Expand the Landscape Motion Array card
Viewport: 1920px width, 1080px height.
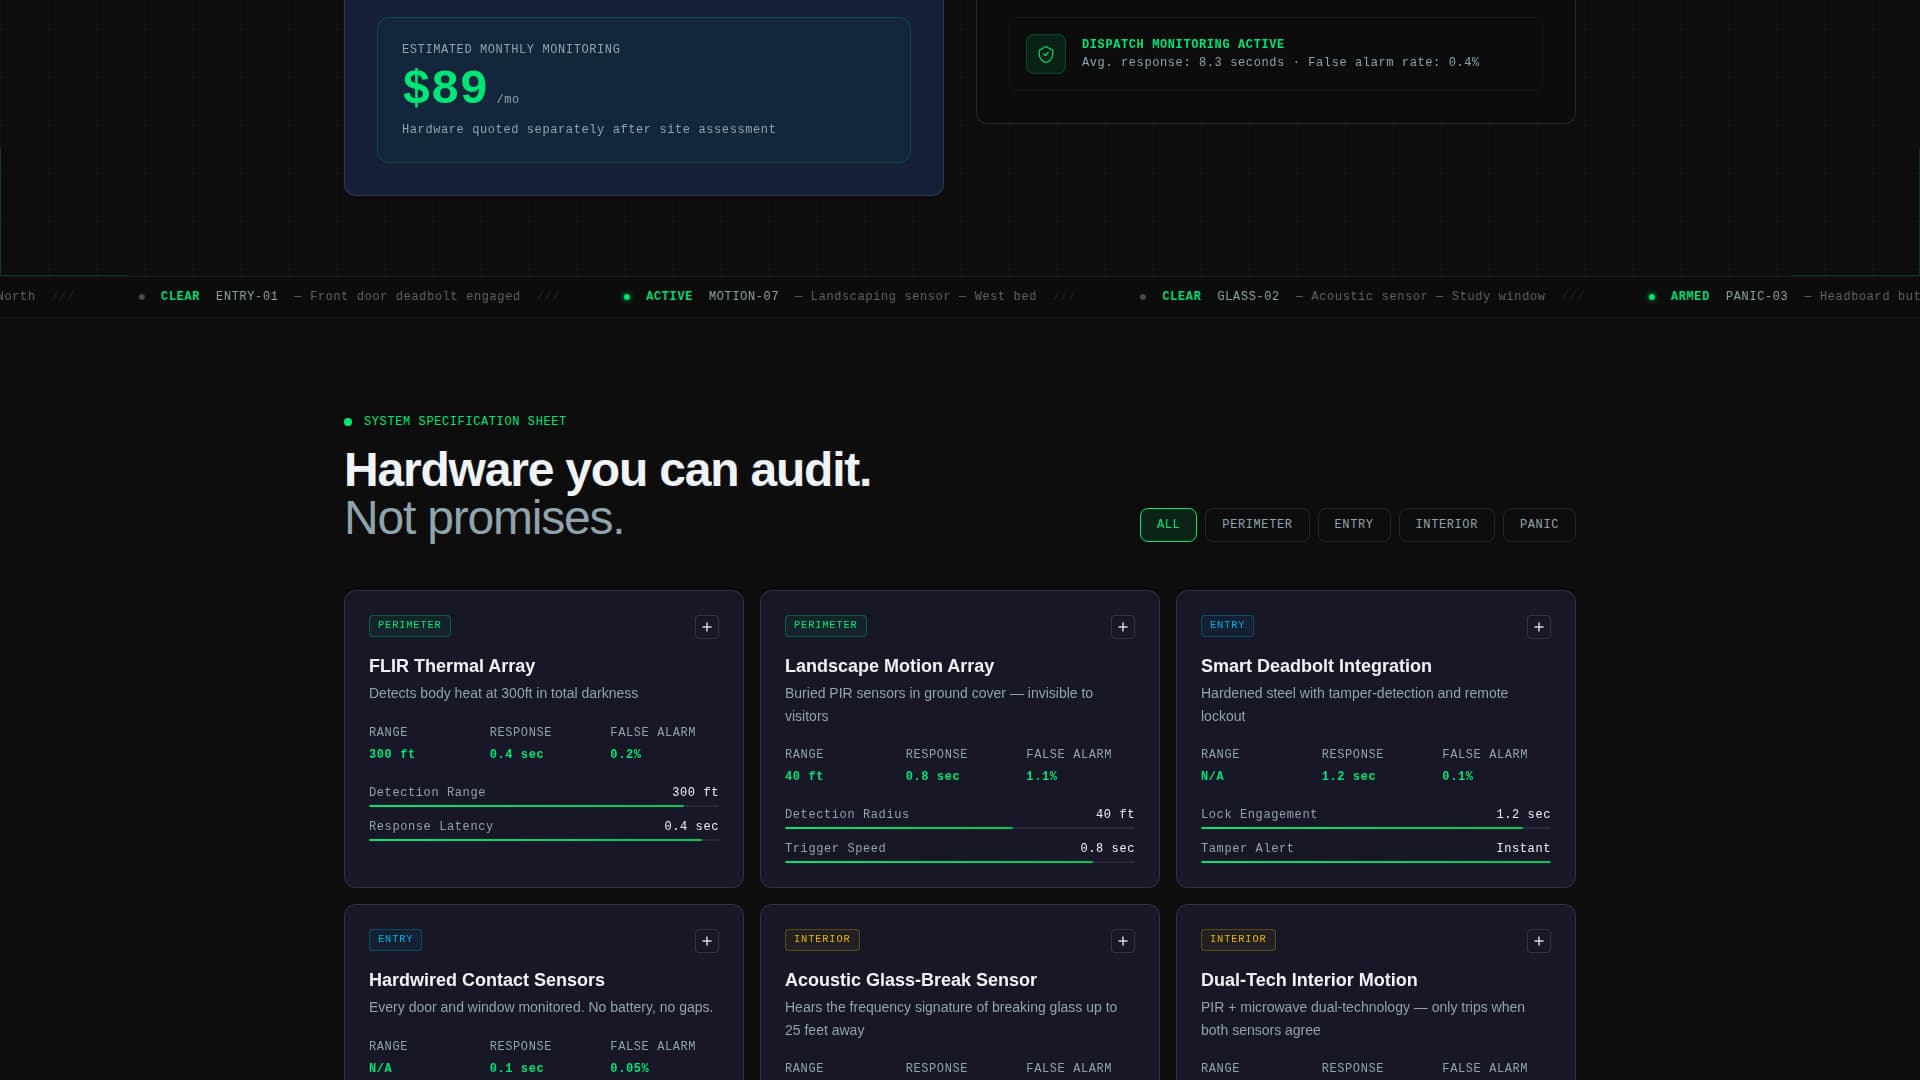[x=1122, y=627]
